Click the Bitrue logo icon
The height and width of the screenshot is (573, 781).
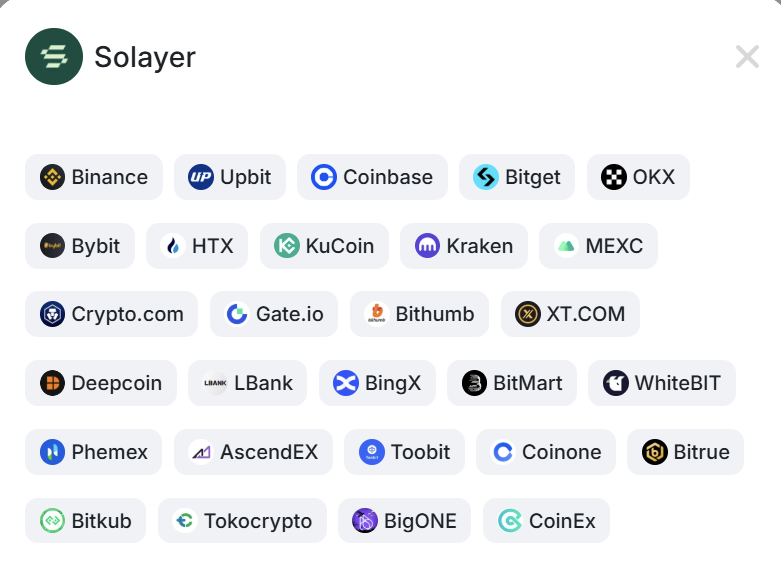pos(655,452)
